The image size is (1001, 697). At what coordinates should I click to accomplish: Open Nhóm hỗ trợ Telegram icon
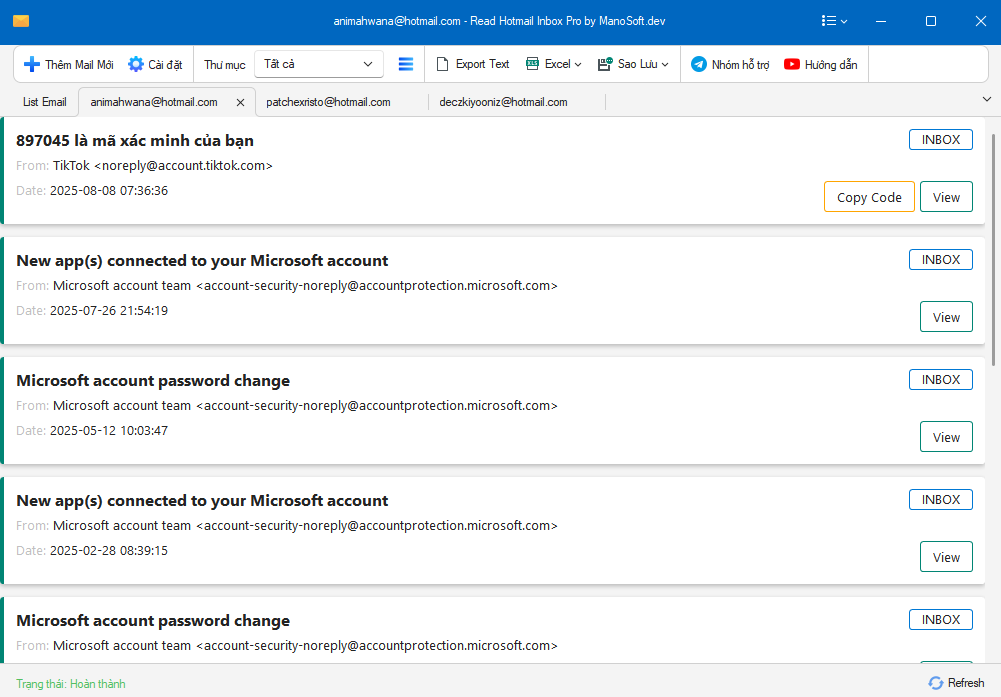pyautogui.click(x=699, y=64)
